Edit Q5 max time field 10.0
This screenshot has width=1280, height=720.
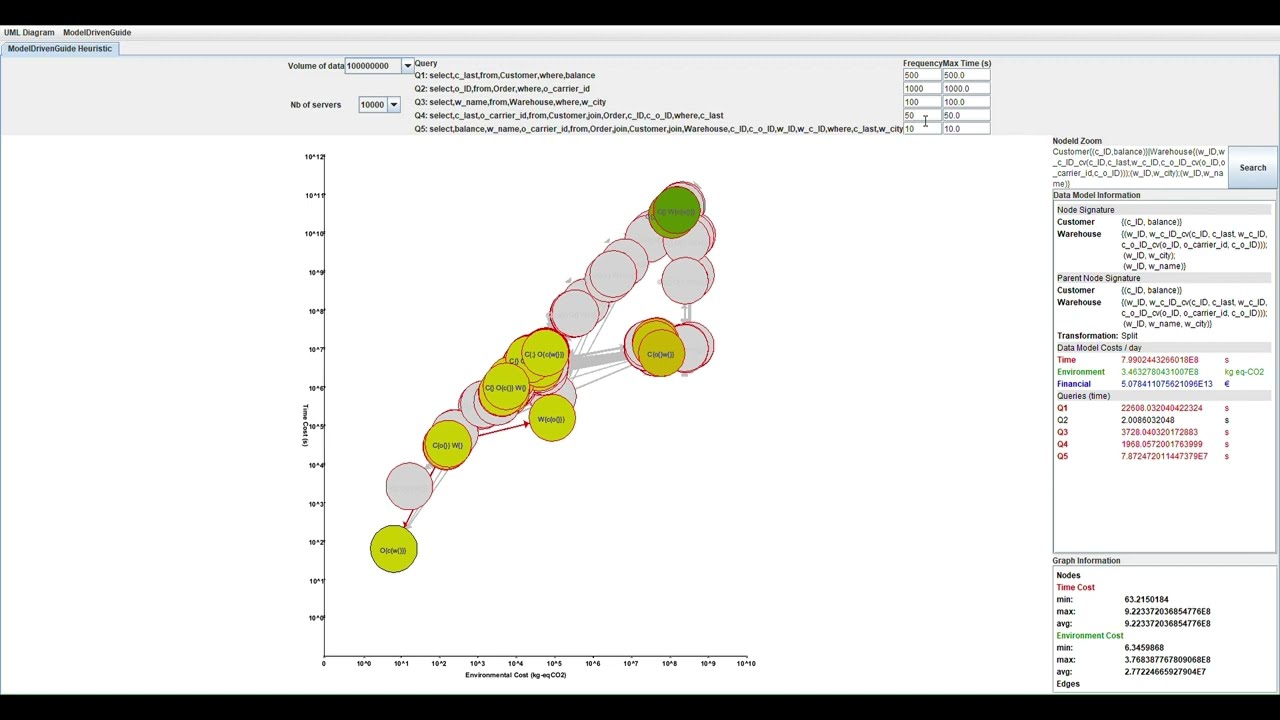click(x=966, y=129)
